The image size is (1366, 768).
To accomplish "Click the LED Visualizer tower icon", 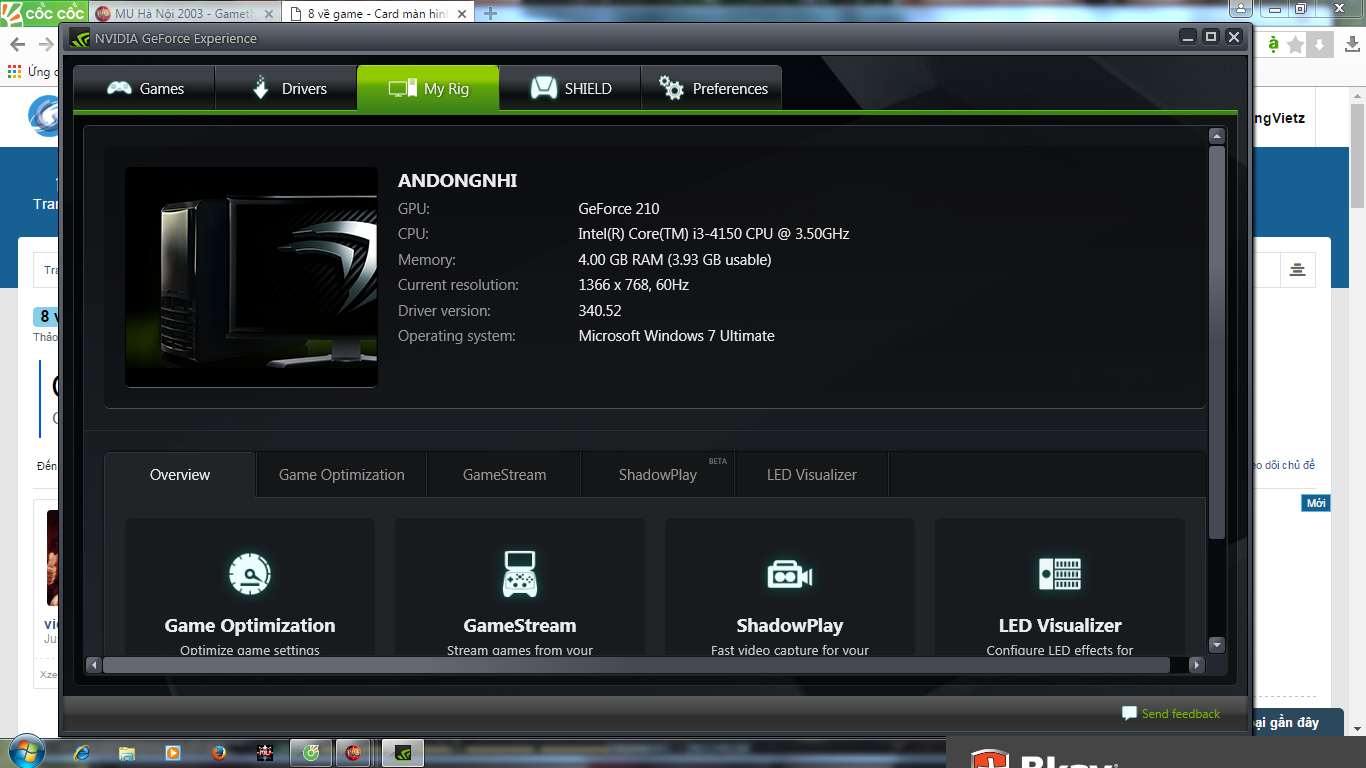I will pos(1060,573).
